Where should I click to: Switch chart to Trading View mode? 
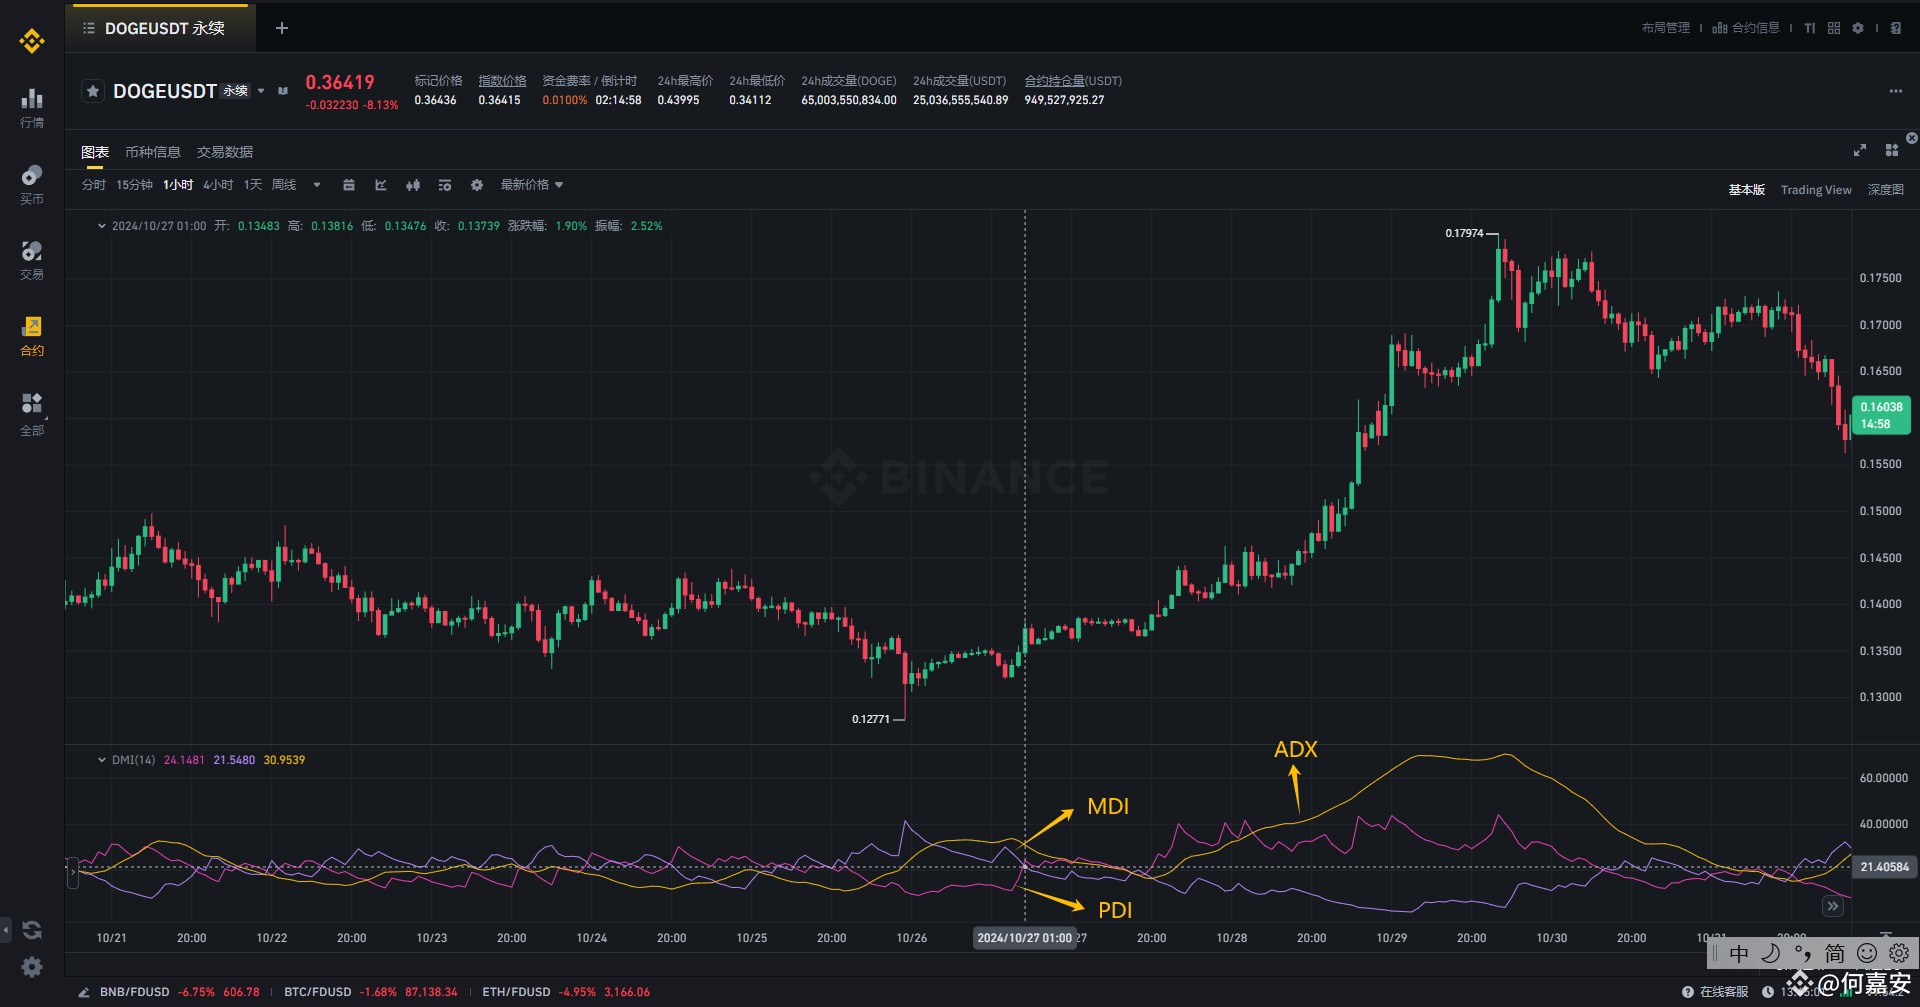(x=1816, y=189)
